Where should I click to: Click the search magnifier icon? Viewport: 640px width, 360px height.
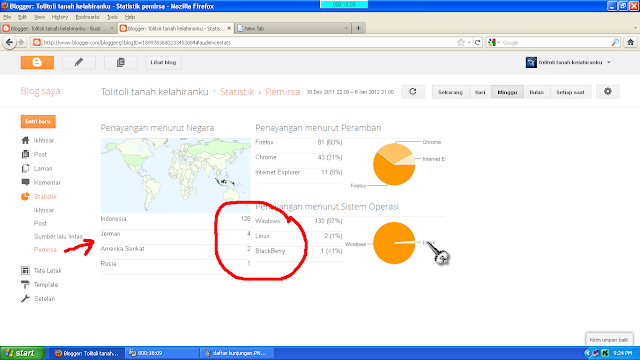tap(615, 42)
